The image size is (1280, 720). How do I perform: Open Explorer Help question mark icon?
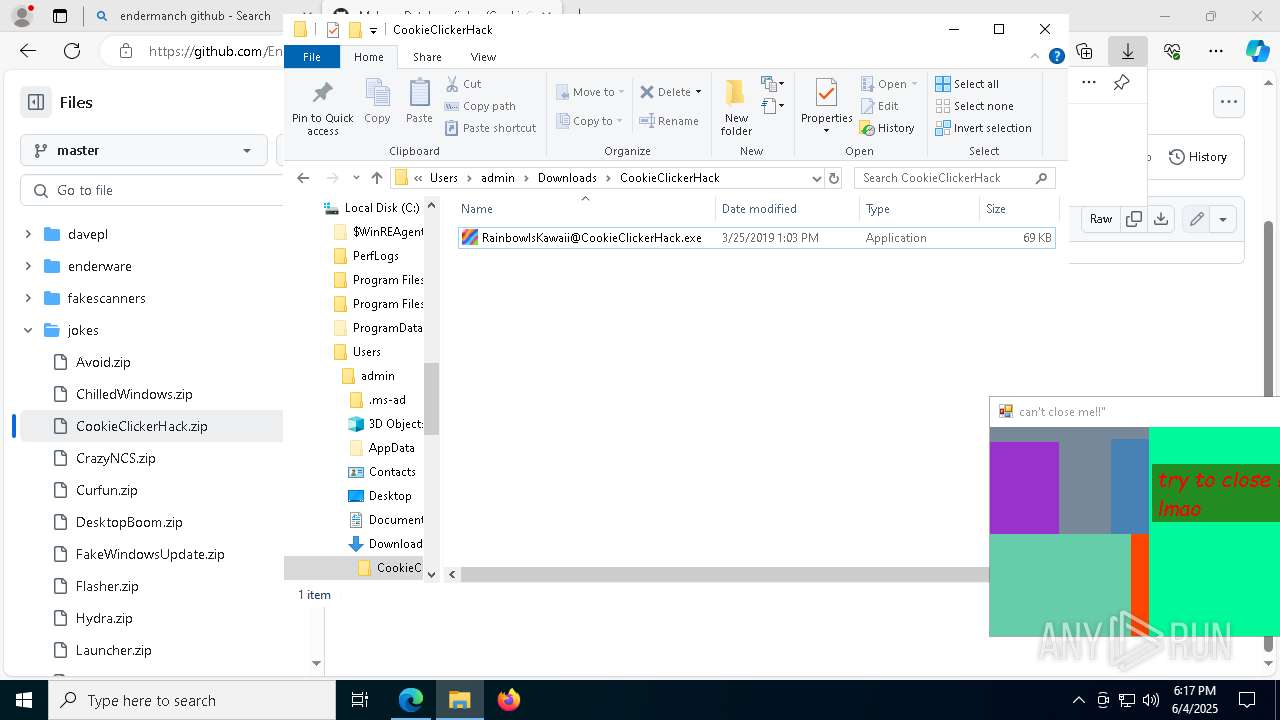(x=1056, y=57)
